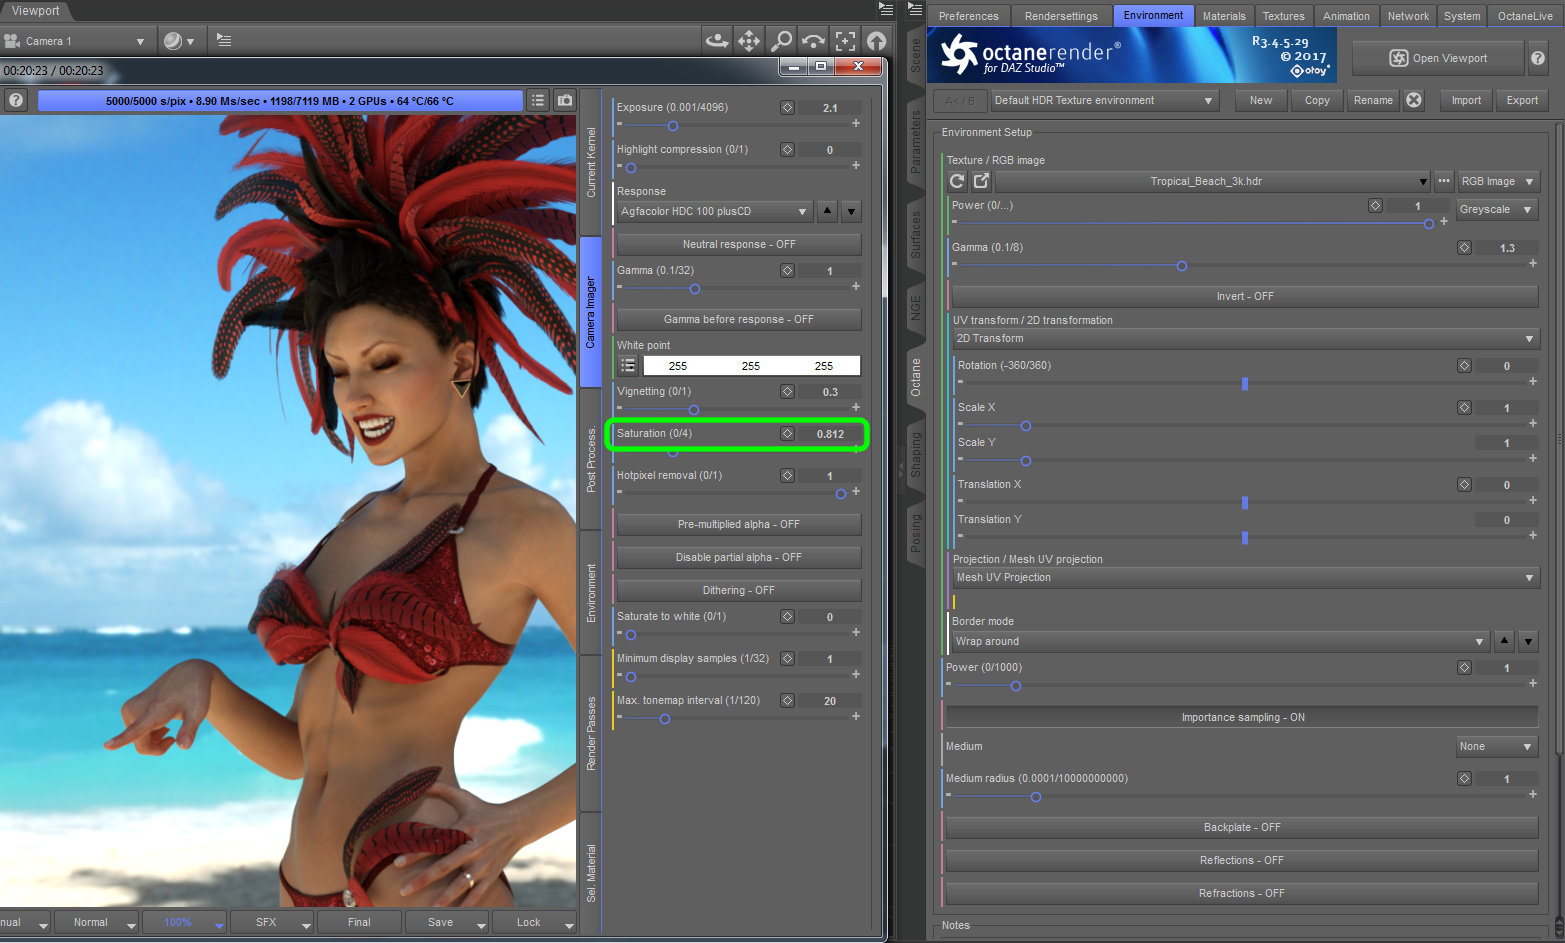Open the texture in external window icon
Screen dimensions: 1565x943
pyautogui.click(x=981, y=181)
